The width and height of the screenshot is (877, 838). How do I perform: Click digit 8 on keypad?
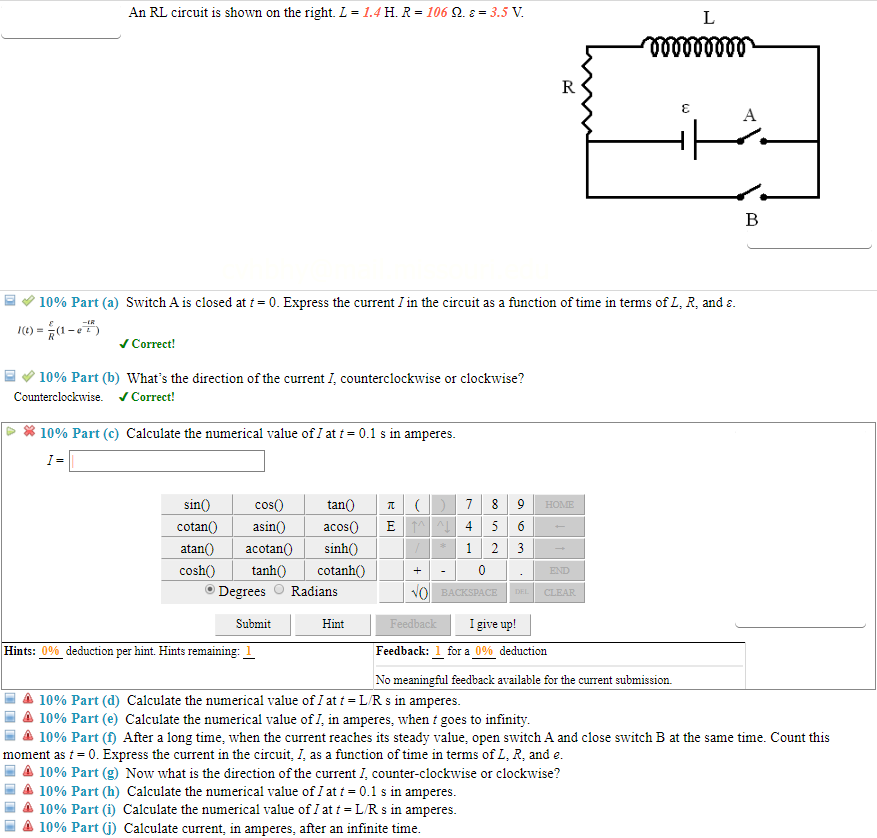click(x=495, y=505)
